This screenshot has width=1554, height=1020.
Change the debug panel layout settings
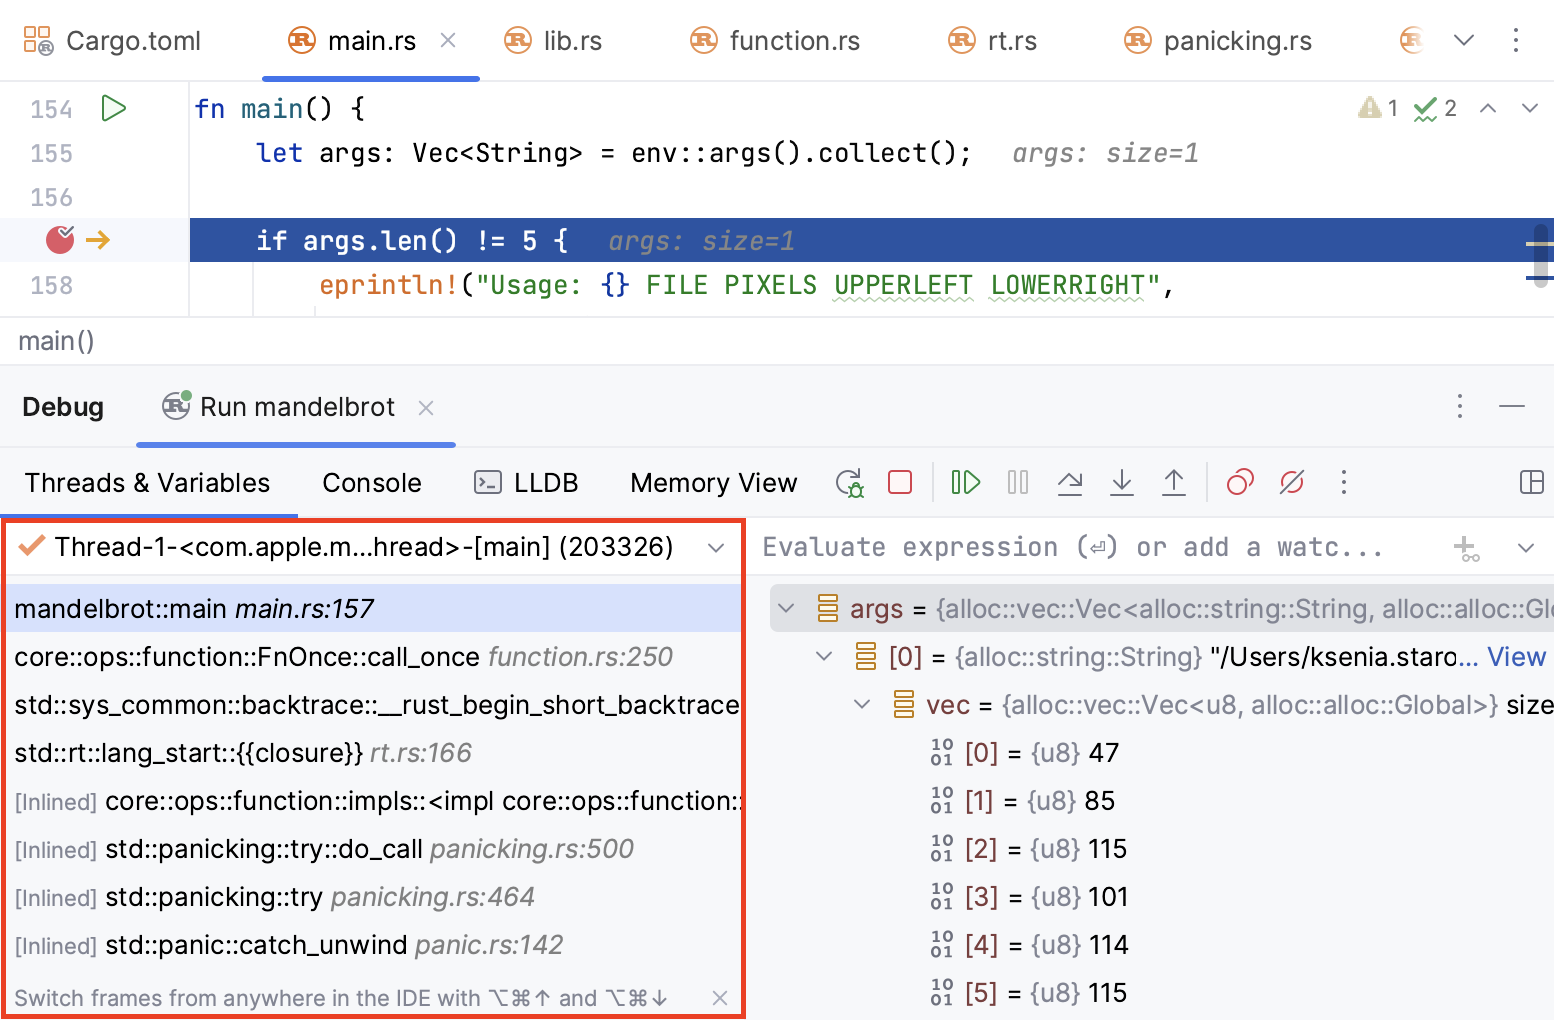pyautogui.click(x=1532, y=483)
